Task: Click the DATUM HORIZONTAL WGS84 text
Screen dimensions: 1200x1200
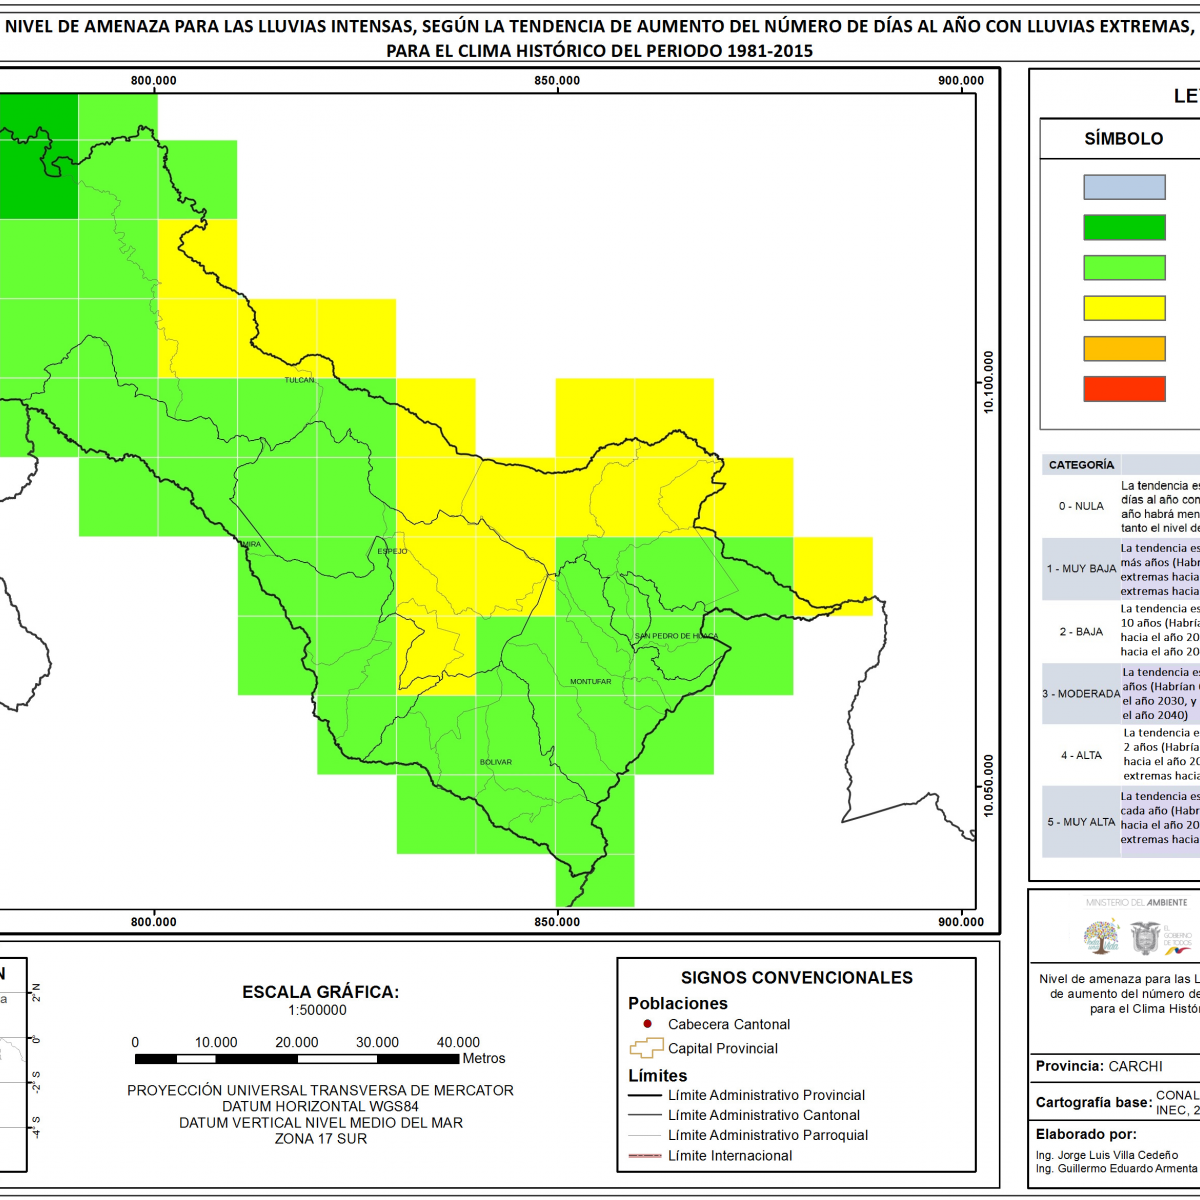Action: click(320, 1107)
